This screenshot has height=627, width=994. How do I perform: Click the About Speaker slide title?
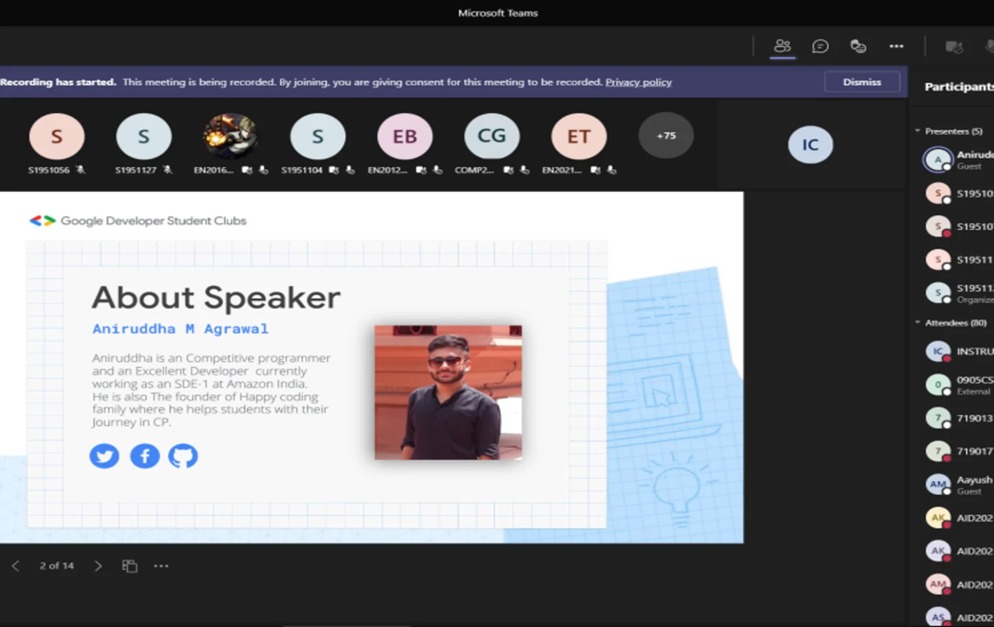click(x=216, y=297)
